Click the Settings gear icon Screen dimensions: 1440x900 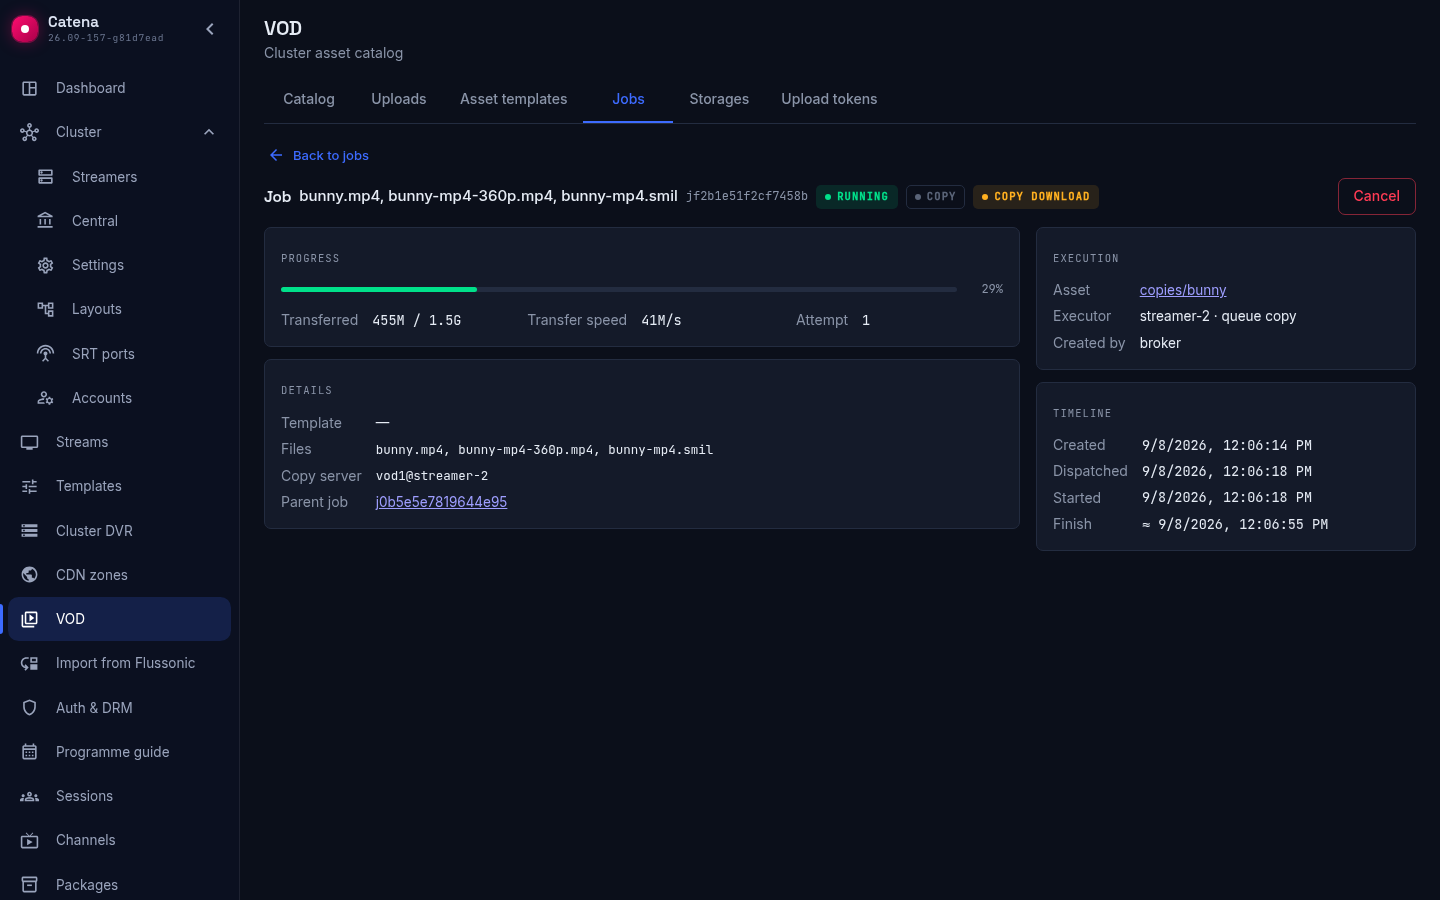click(46, 265)
